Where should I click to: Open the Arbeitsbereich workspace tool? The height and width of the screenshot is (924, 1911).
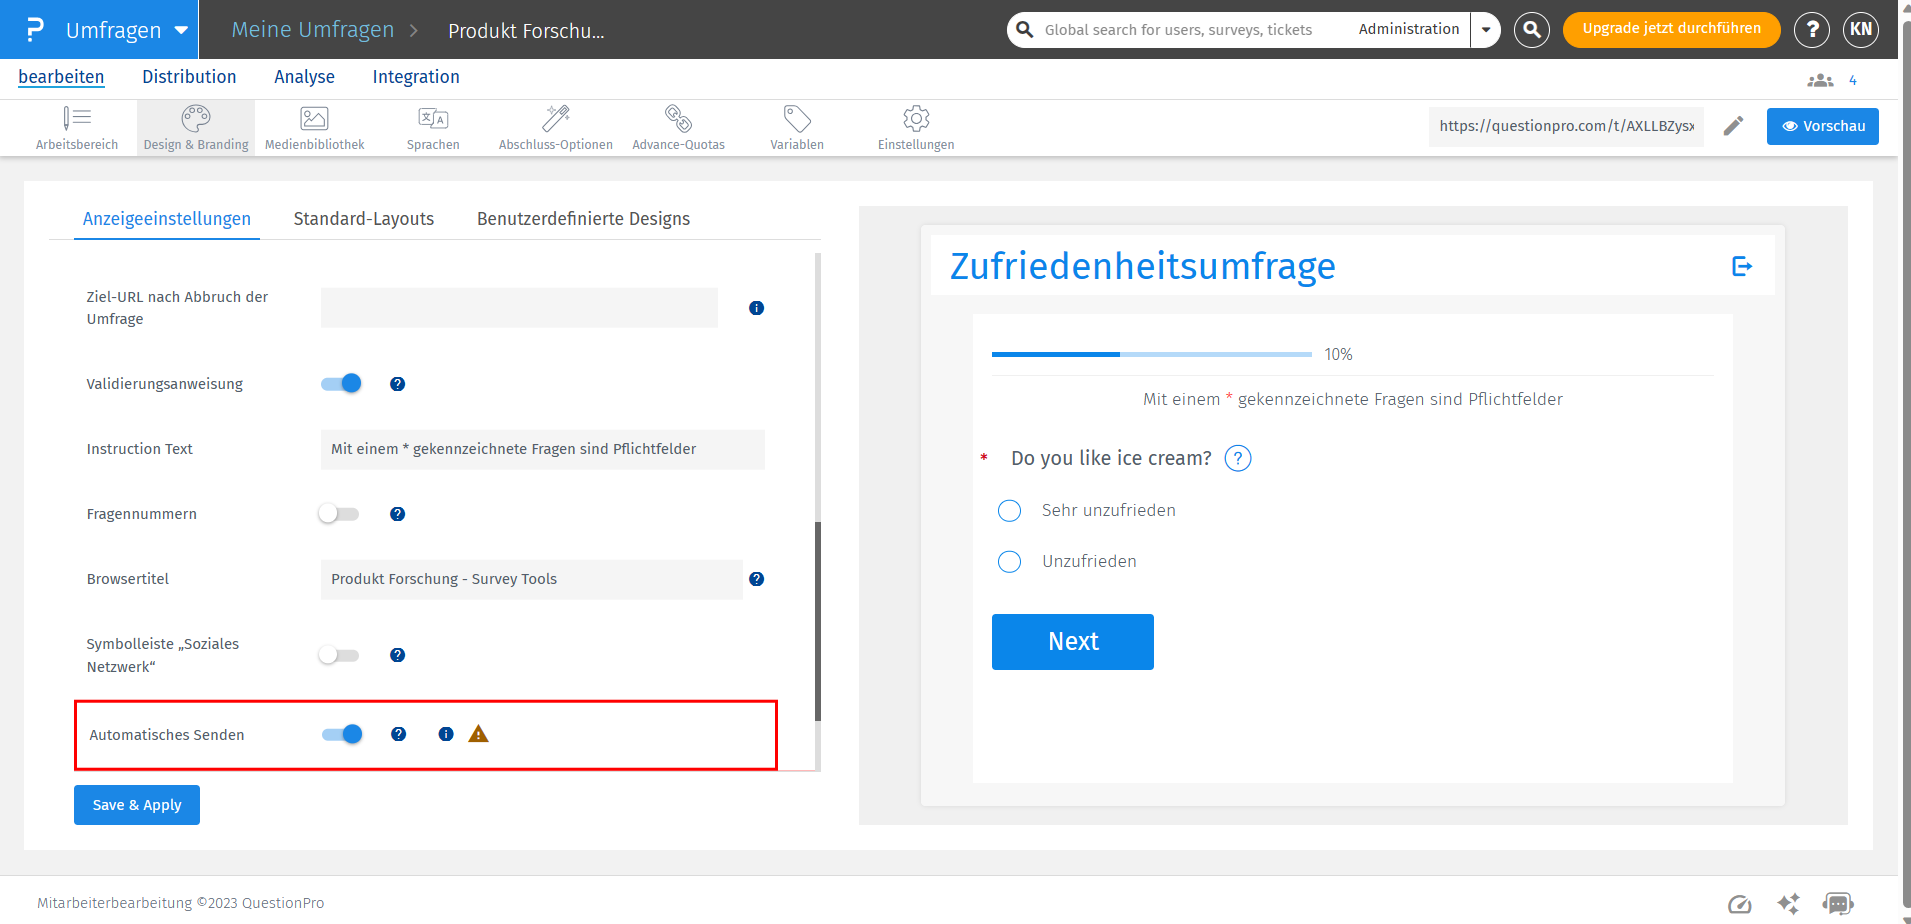(x=77, y=128)
